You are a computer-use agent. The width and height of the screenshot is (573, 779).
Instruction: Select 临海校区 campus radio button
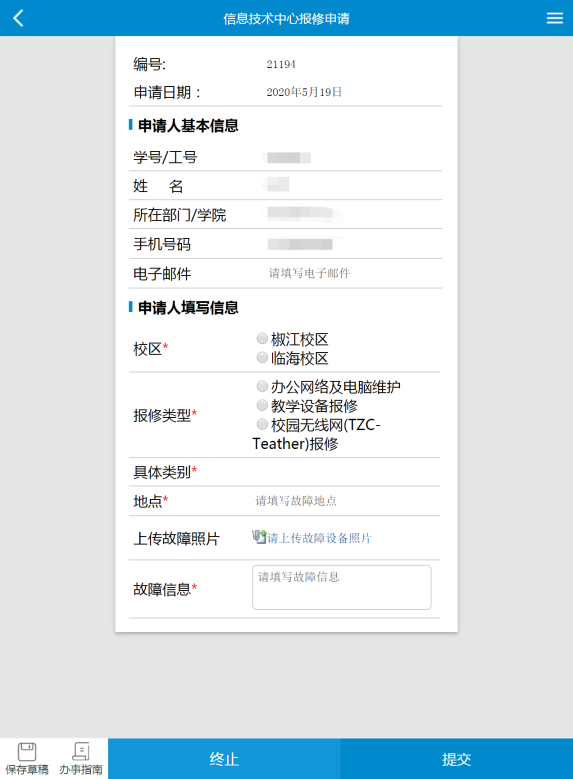click(x=262, y=358)
